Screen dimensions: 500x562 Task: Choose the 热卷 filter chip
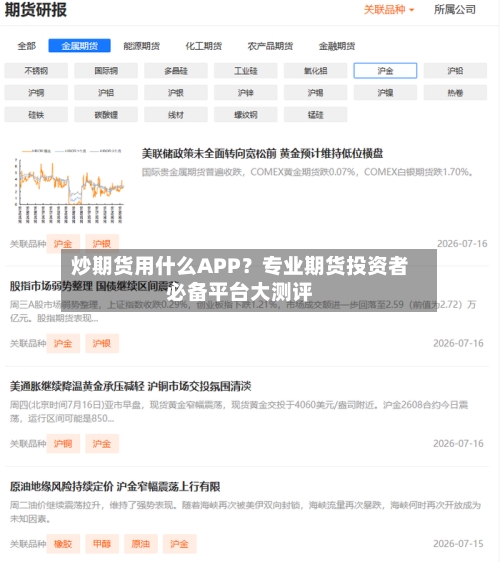(455, 93)
